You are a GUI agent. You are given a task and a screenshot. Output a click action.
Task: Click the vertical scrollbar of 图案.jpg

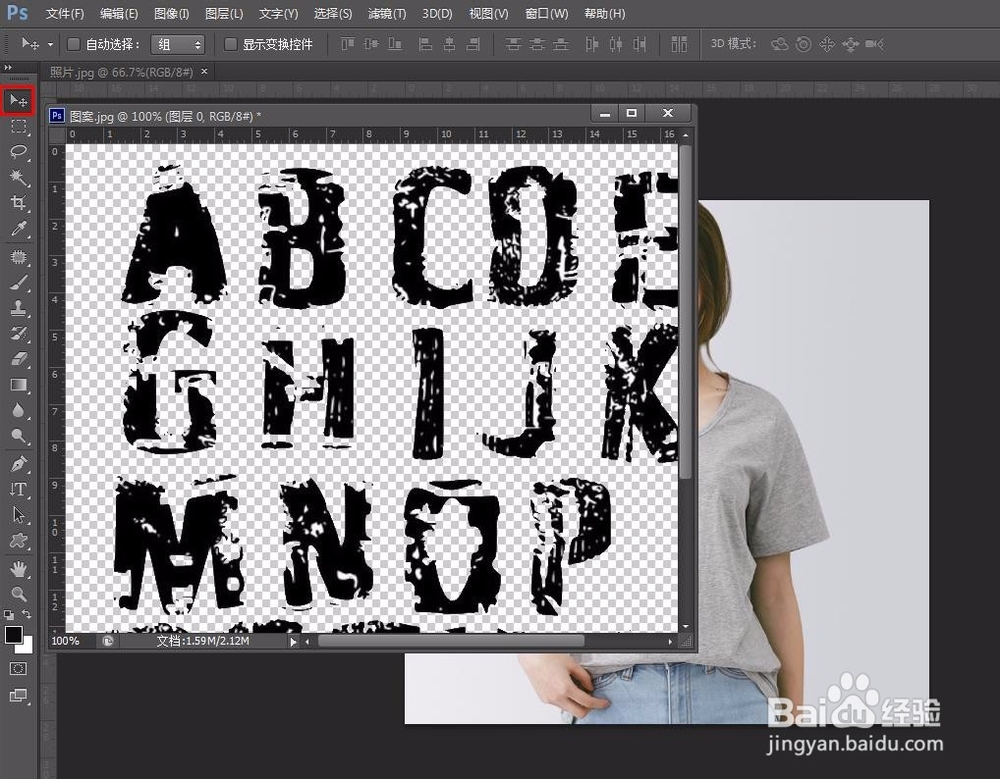pos(686,311)
